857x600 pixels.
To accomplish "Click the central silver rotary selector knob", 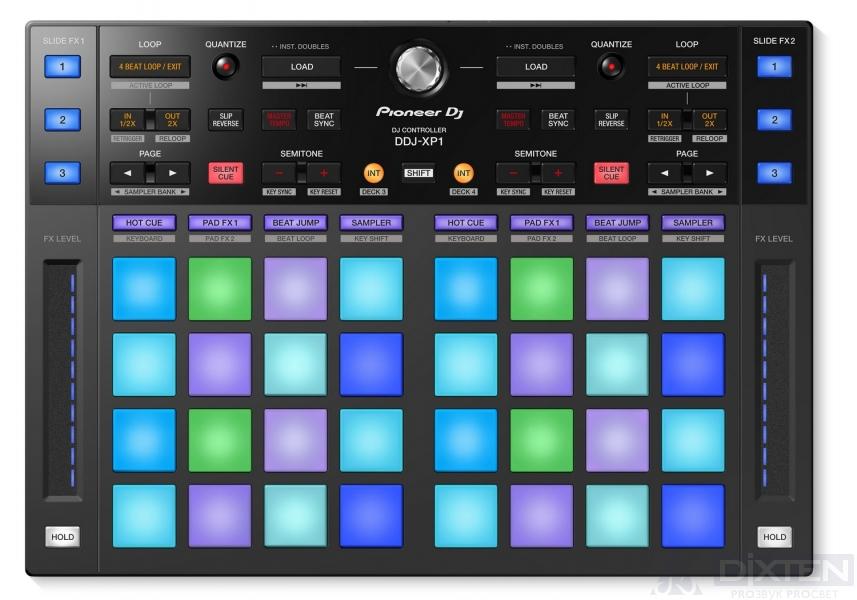I will (419, 69).
